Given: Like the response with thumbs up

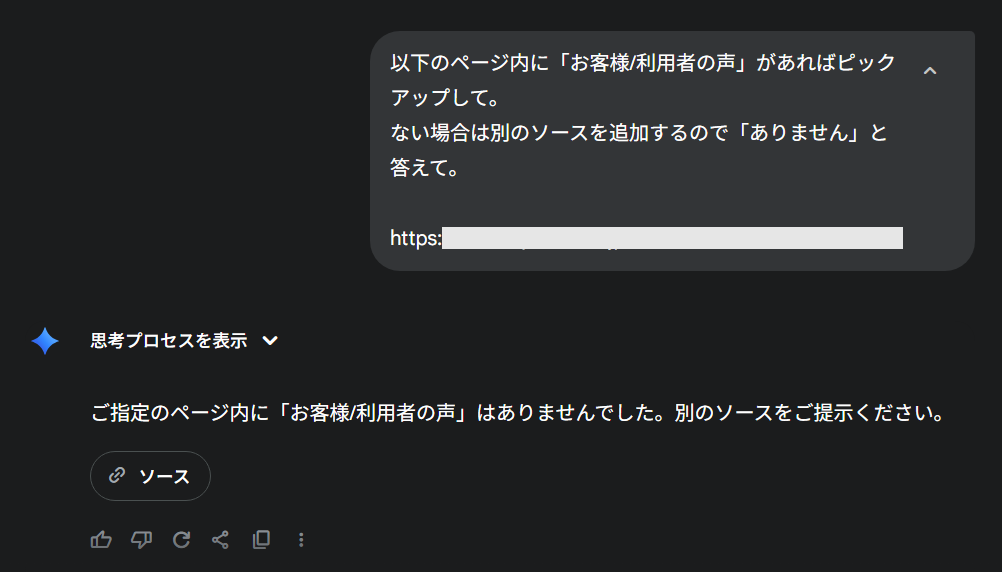Looking at the screenshot, I should point(101,540).
